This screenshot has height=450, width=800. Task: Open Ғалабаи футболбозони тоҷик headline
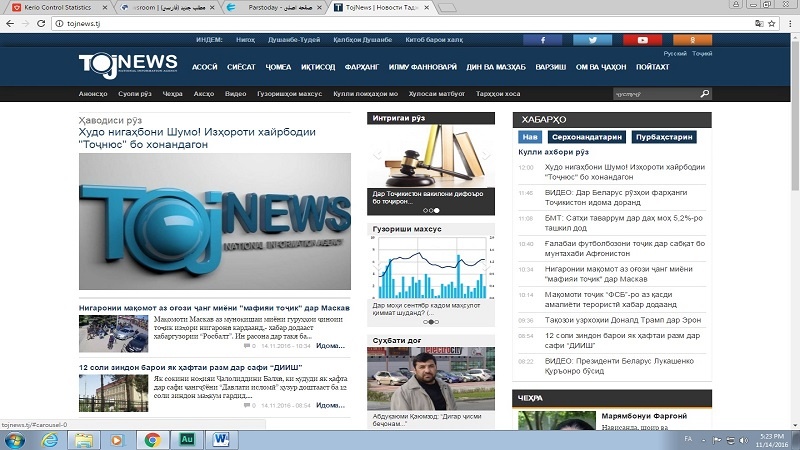pos(624,248)
